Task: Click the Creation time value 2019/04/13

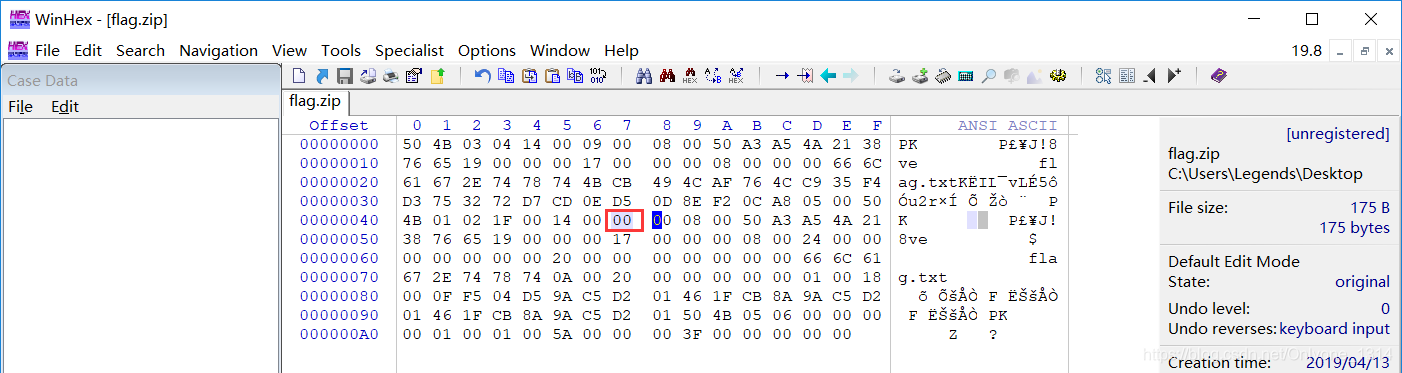Action: coord(1347,363)
